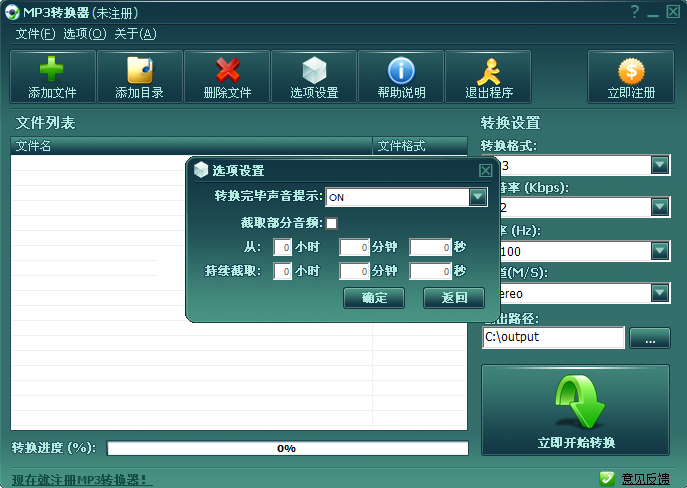Click the 从 seconds input field
The height and width of the screenshot is (488, 687).
click(430, 247)
